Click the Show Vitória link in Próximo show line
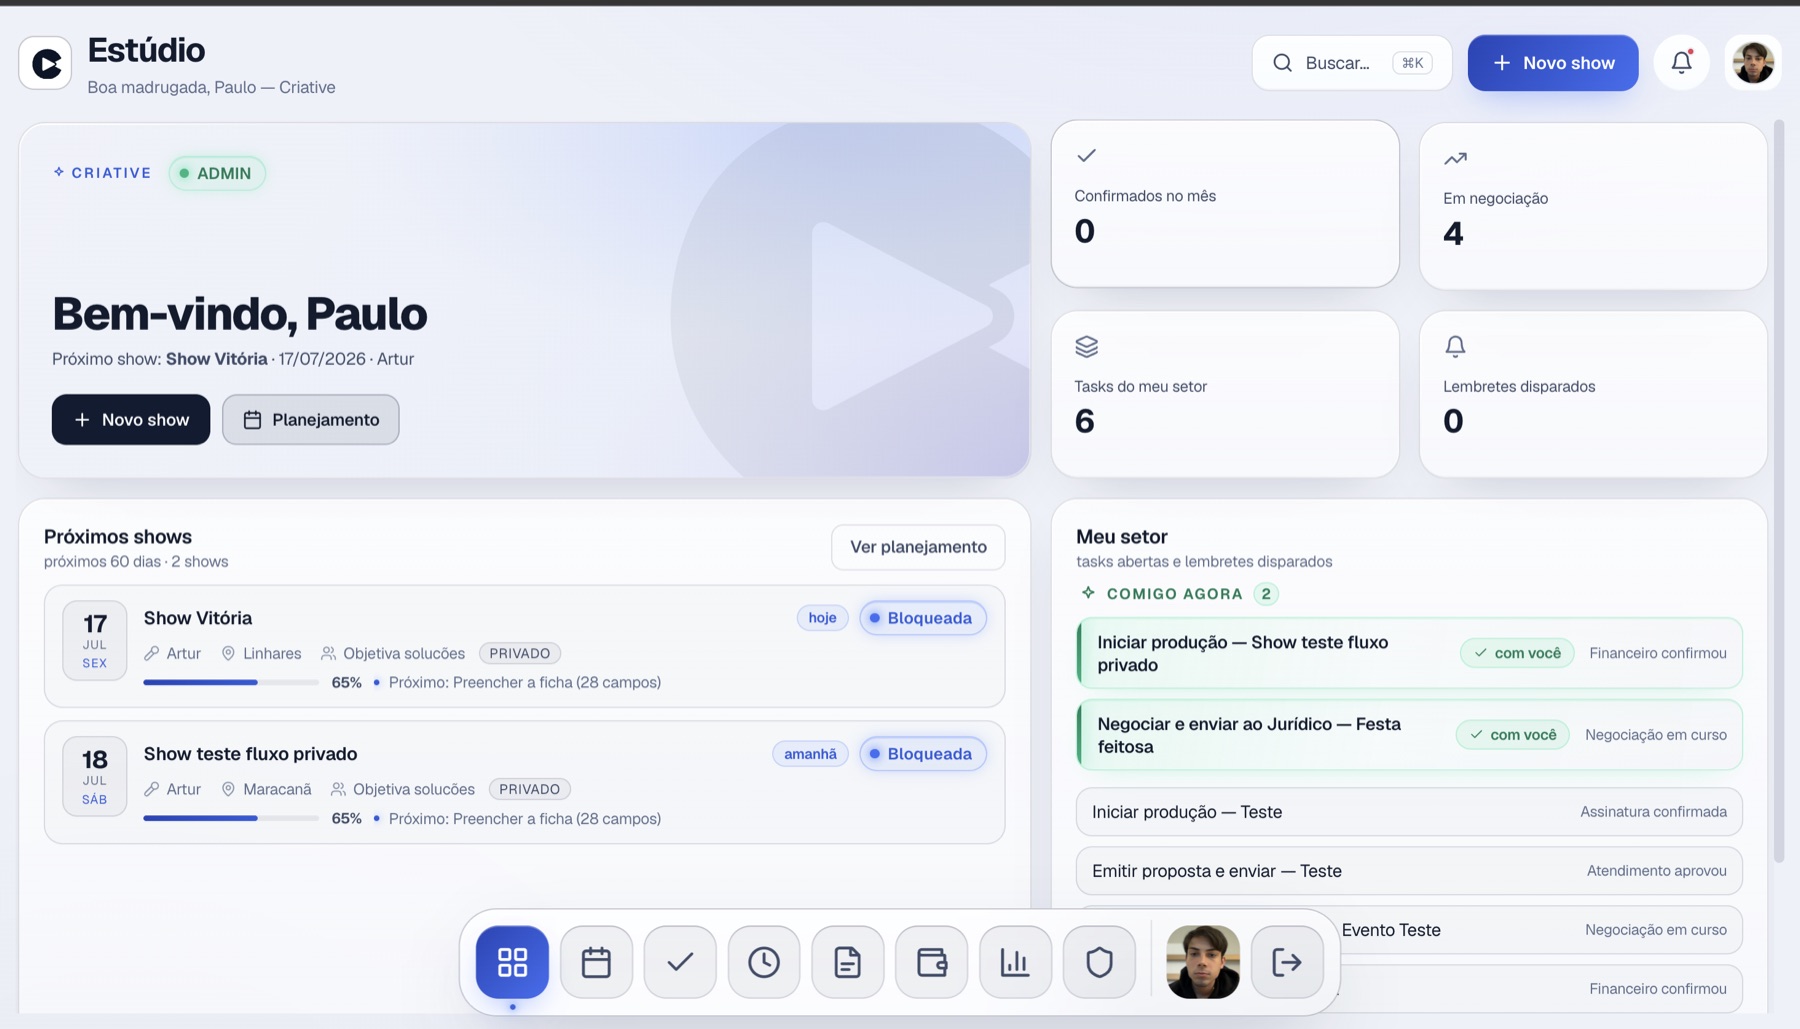 click(x=217, y=359)
